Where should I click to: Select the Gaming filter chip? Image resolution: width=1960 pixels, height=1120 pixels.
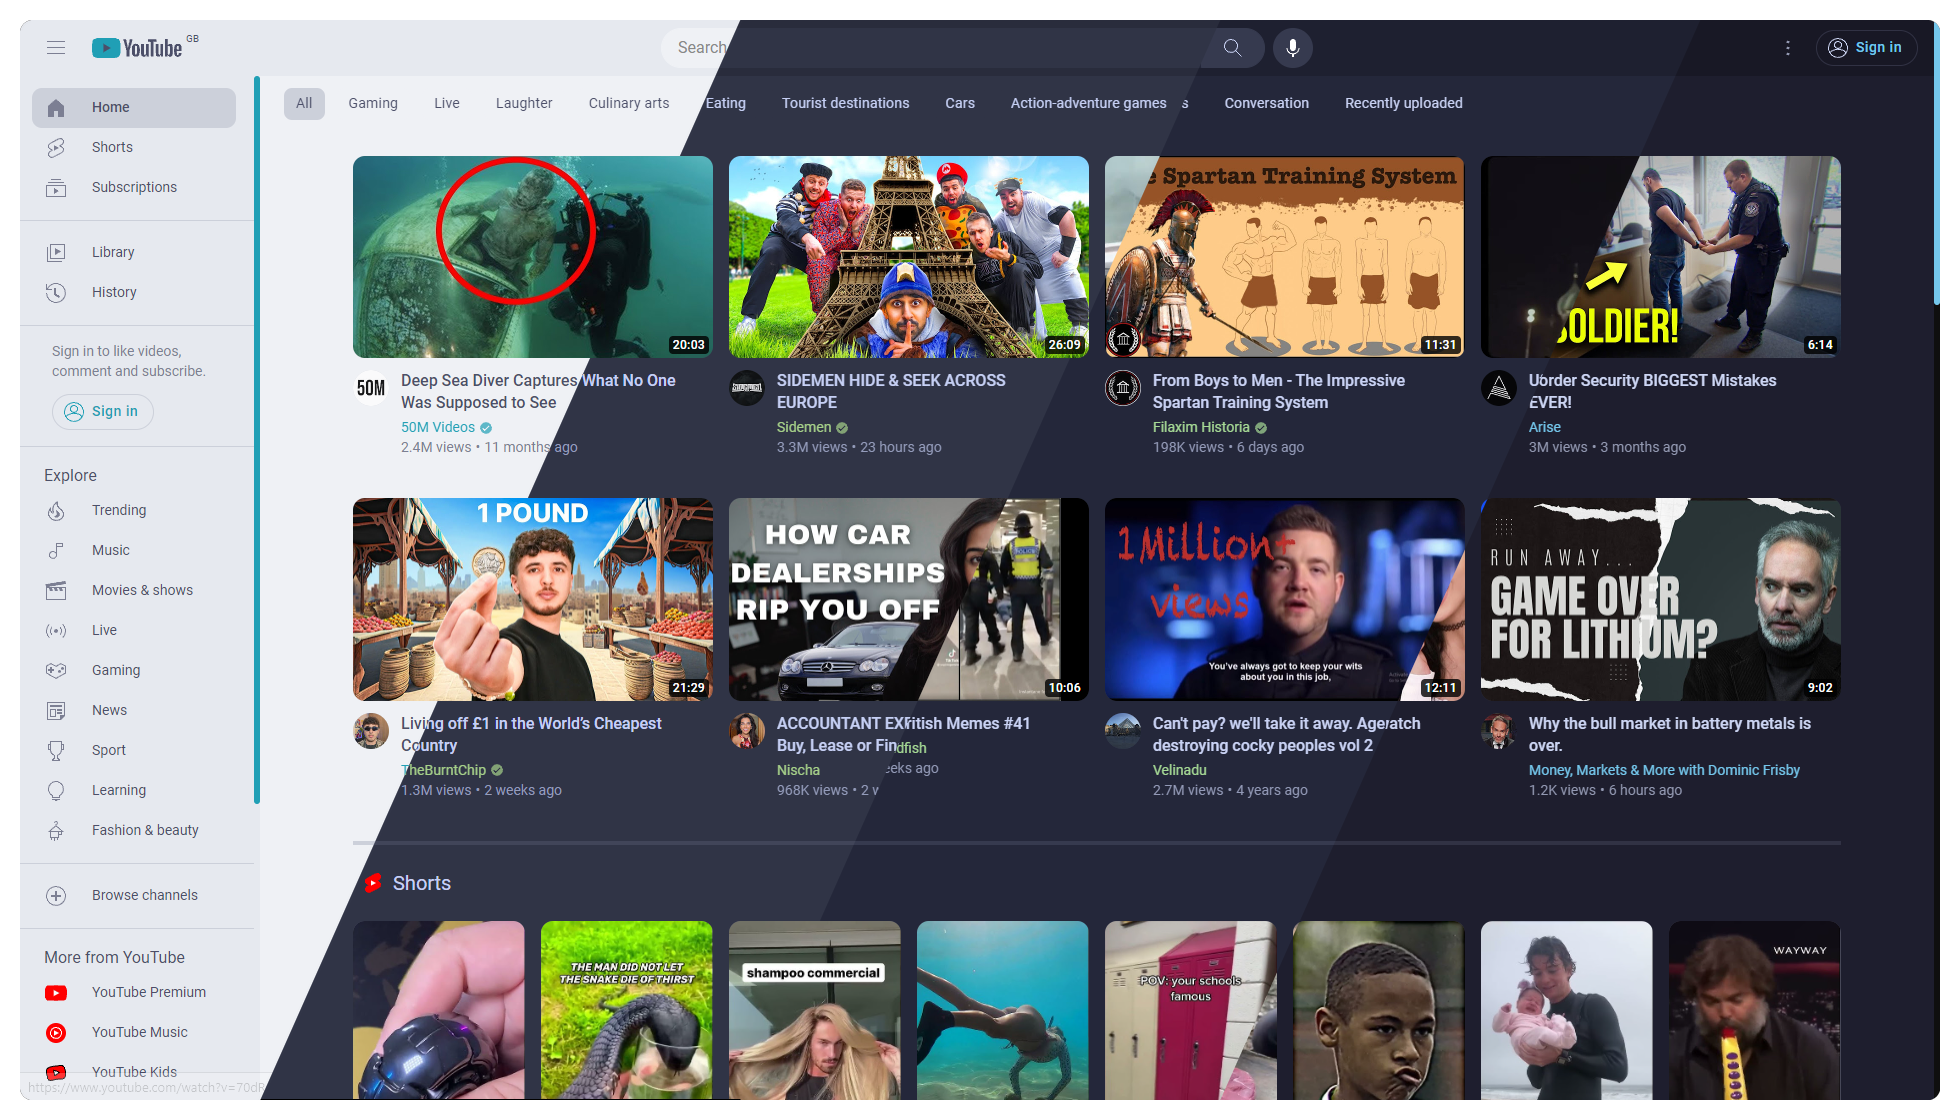click(373, 103)
